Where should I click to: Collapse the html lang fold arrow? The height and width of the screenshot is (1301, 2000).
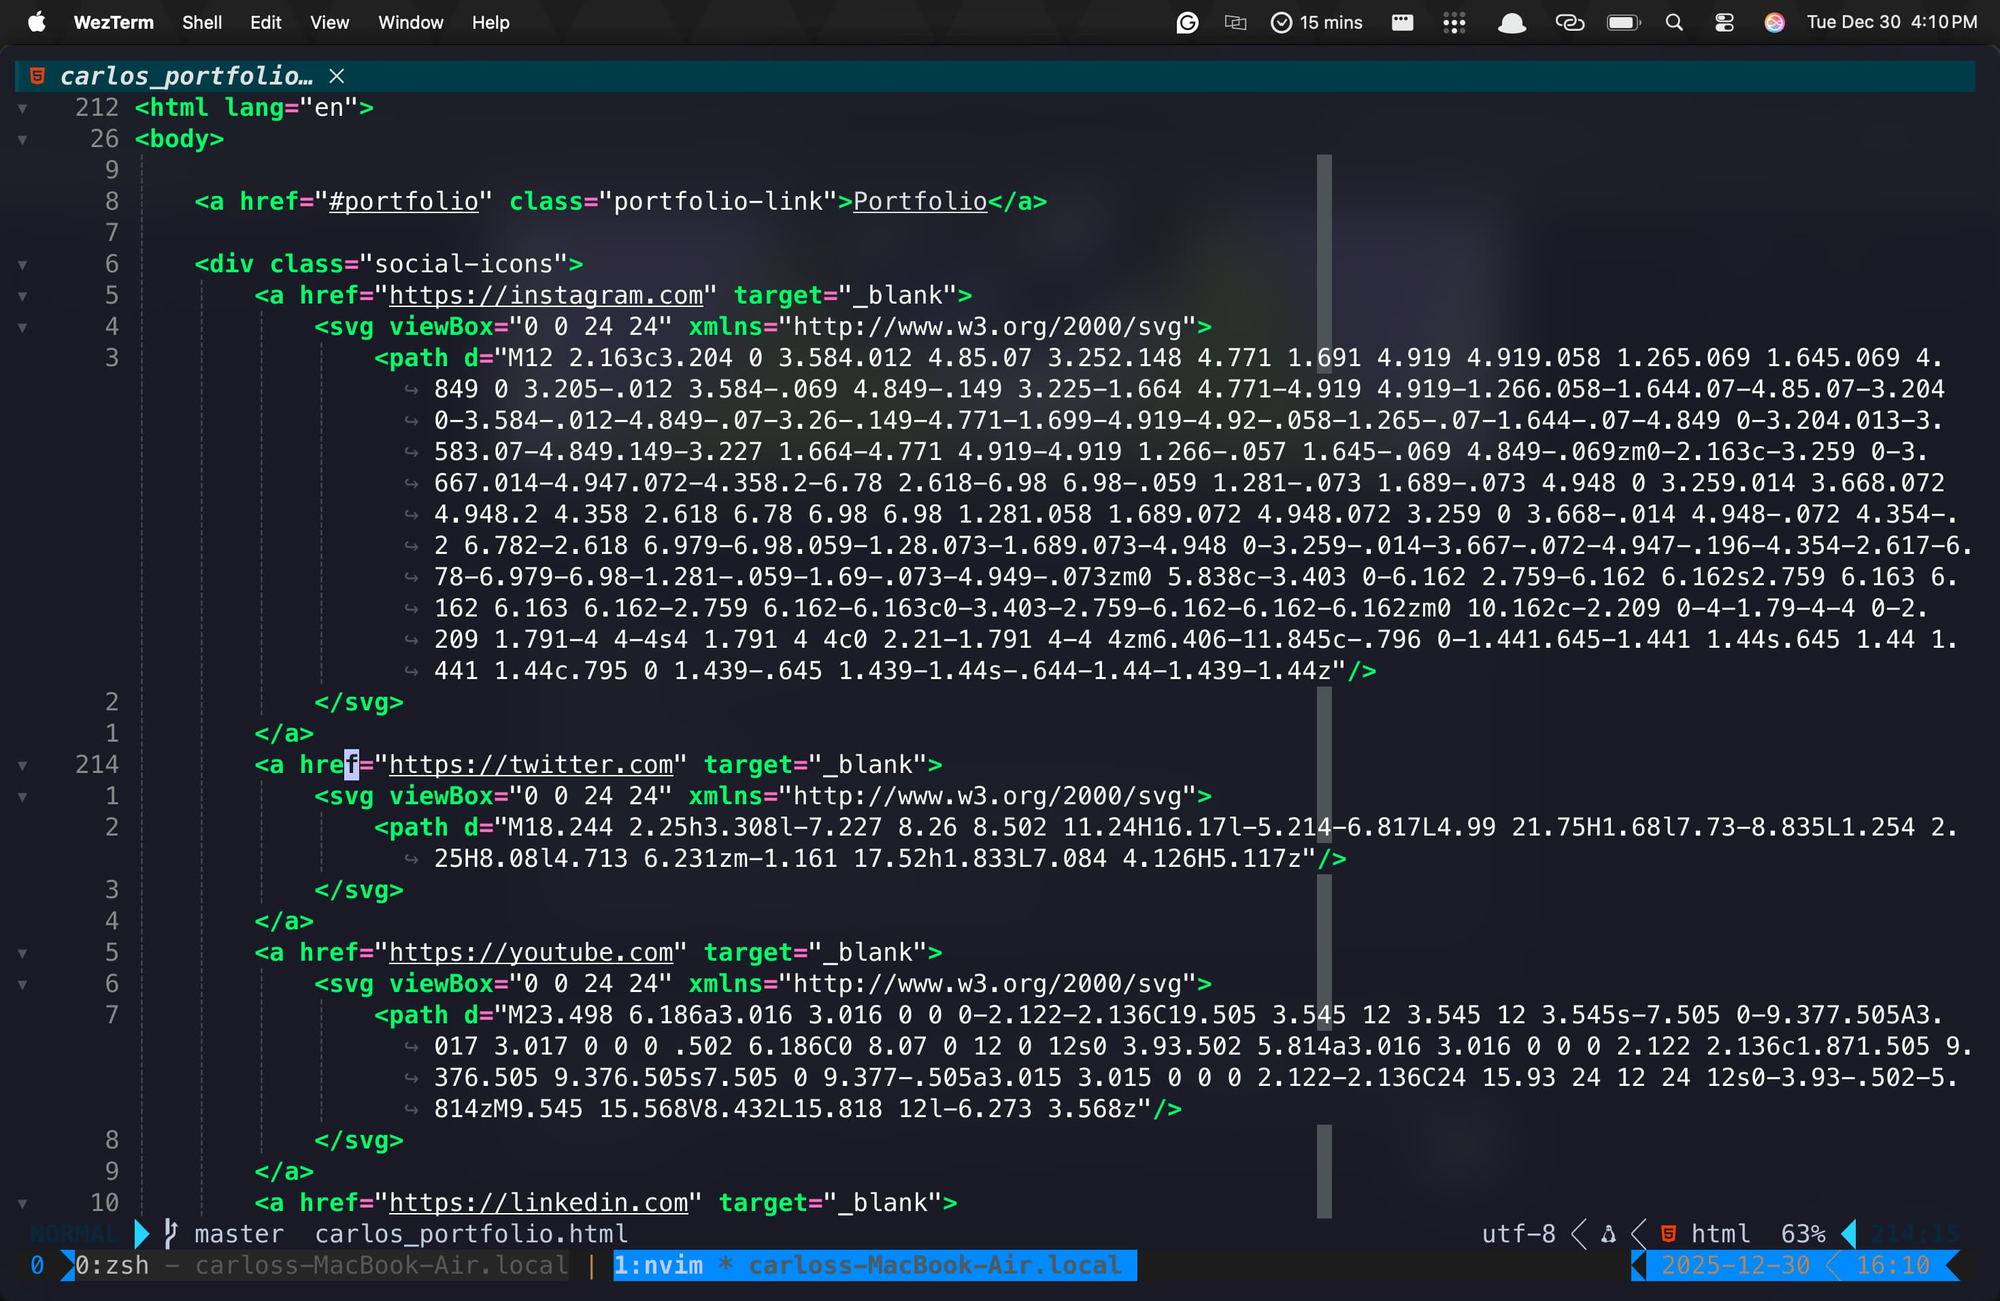[x=22, y=108]
